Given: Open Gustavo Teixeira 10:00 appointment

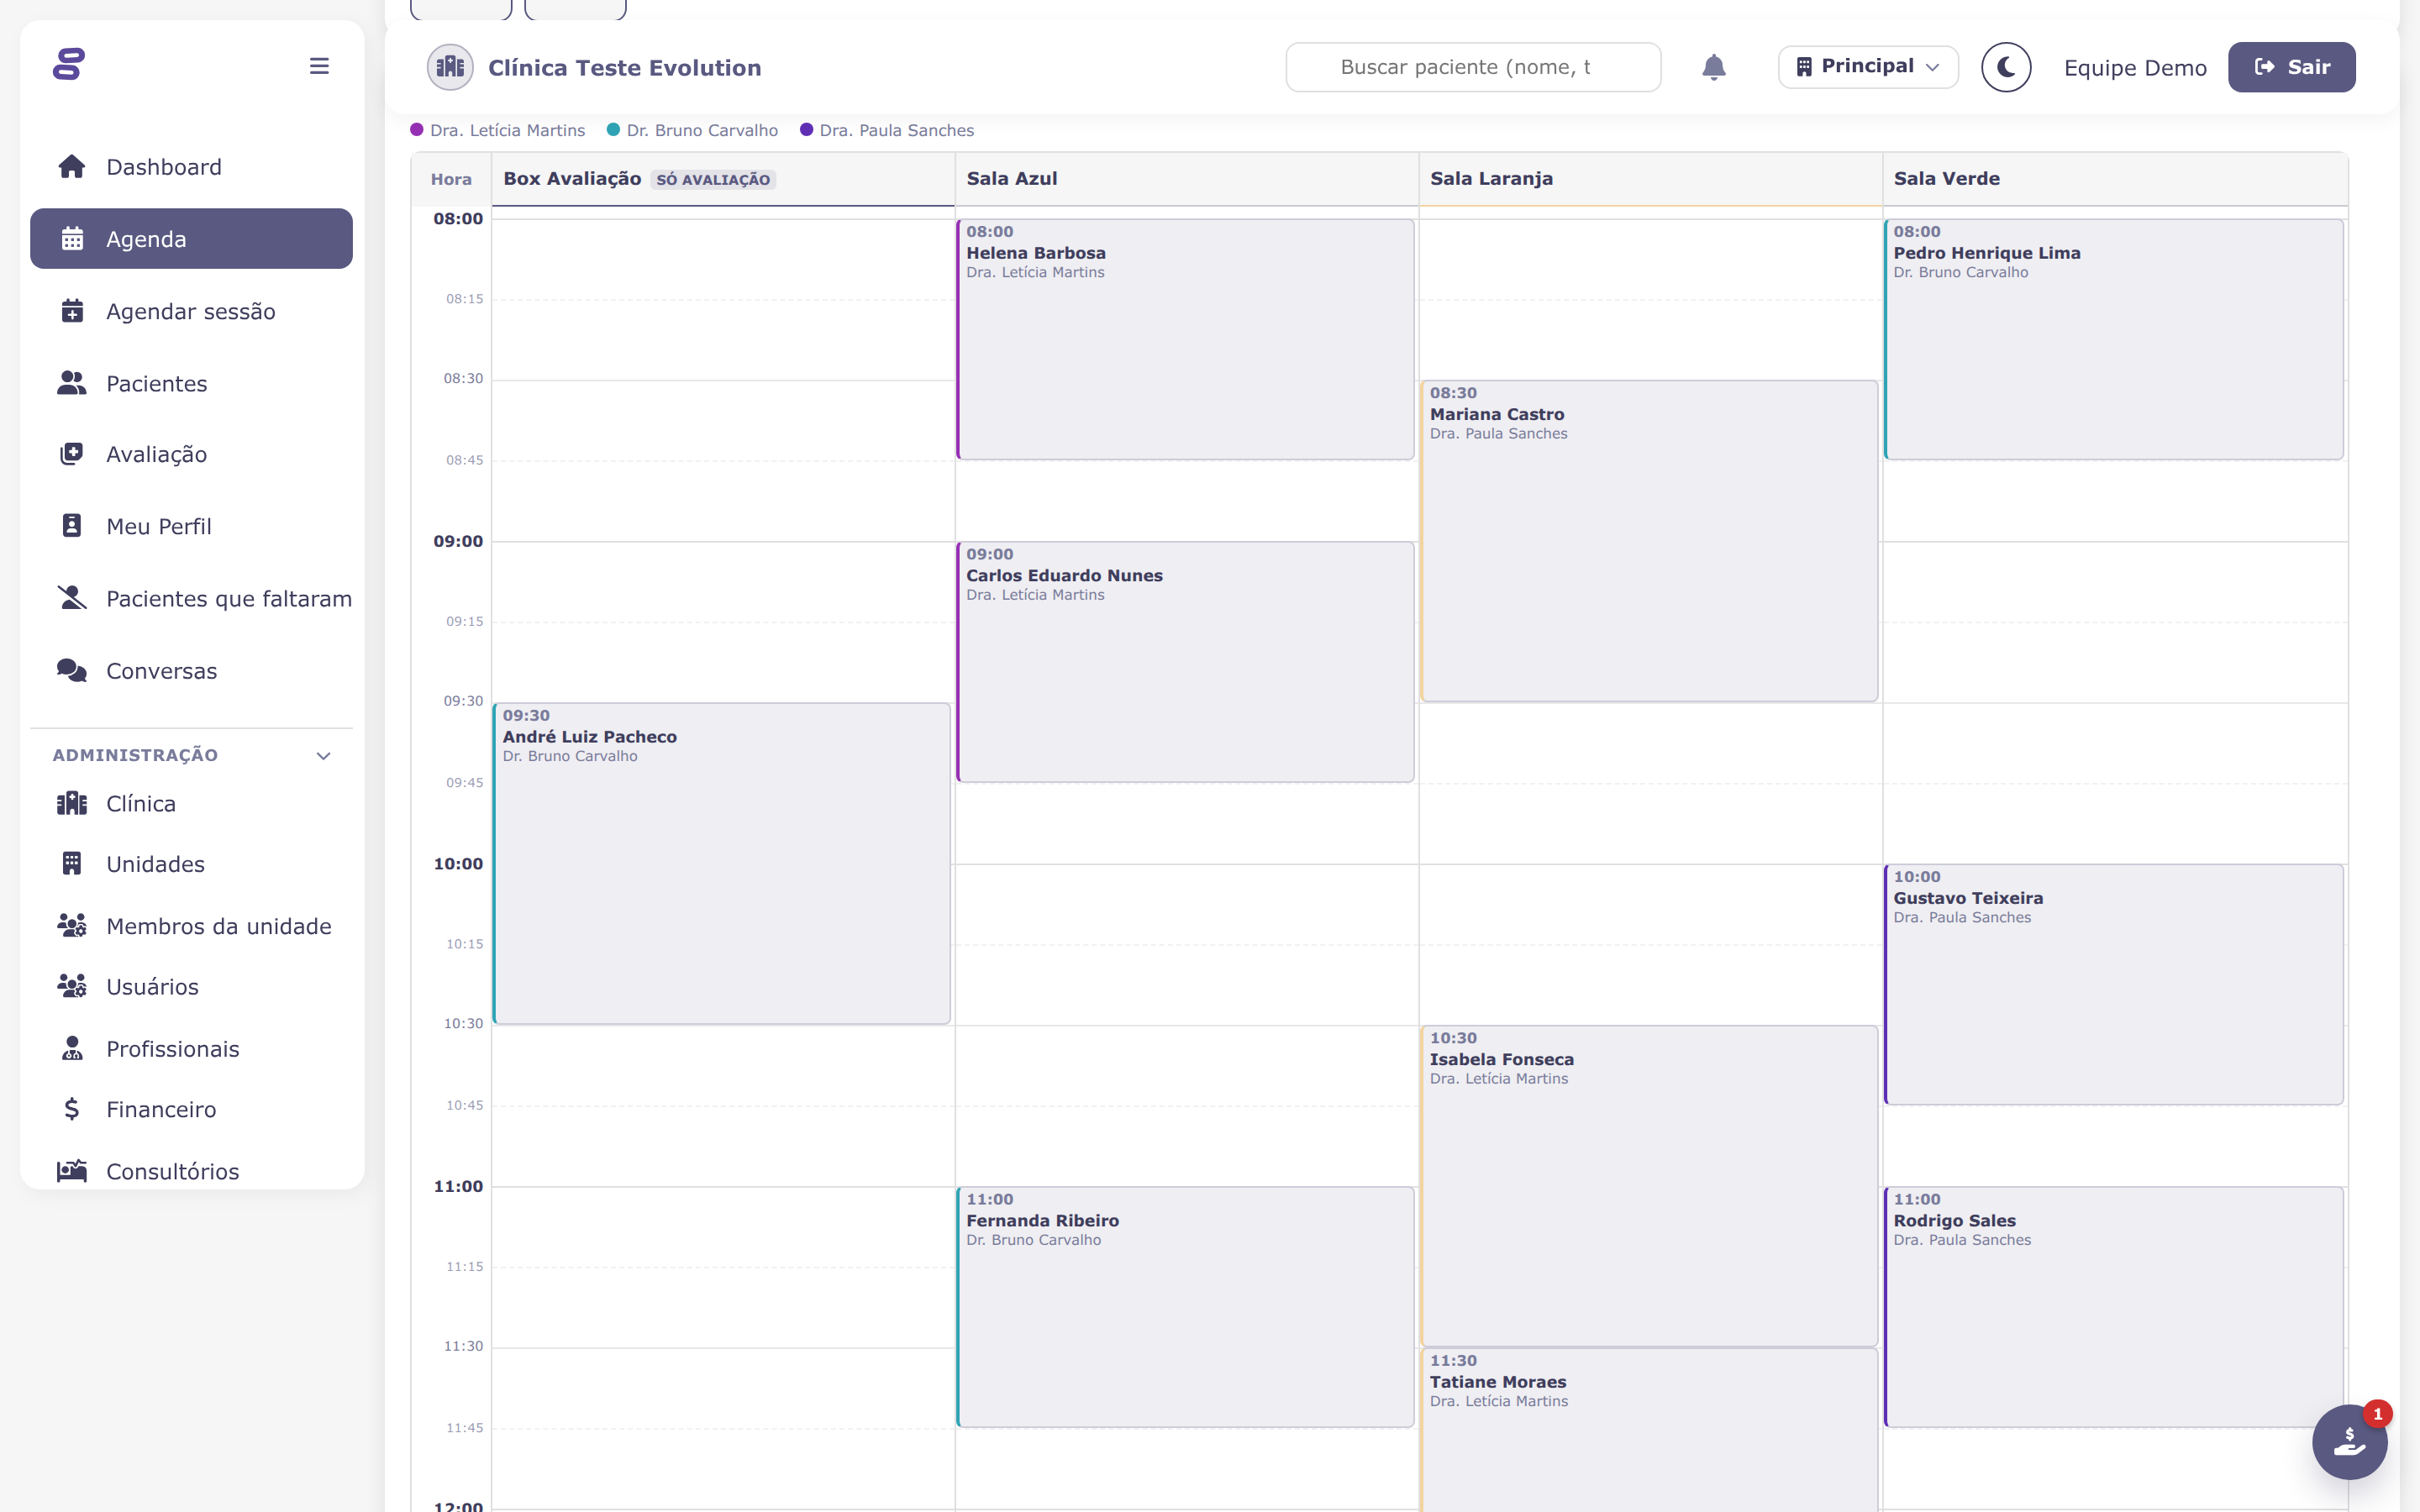Looking at the screenshot, I should [2113, 984].
